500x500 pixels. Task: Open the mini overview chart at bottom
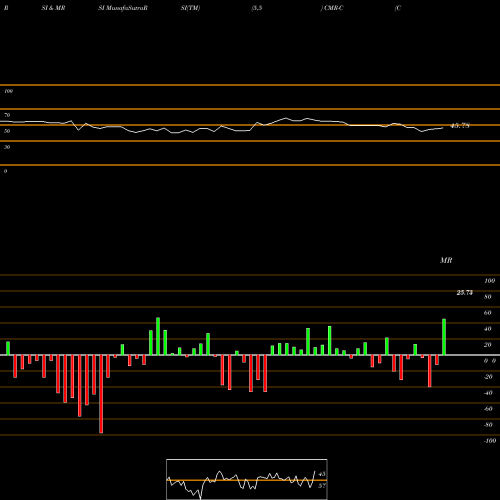[x=247, y=479]
